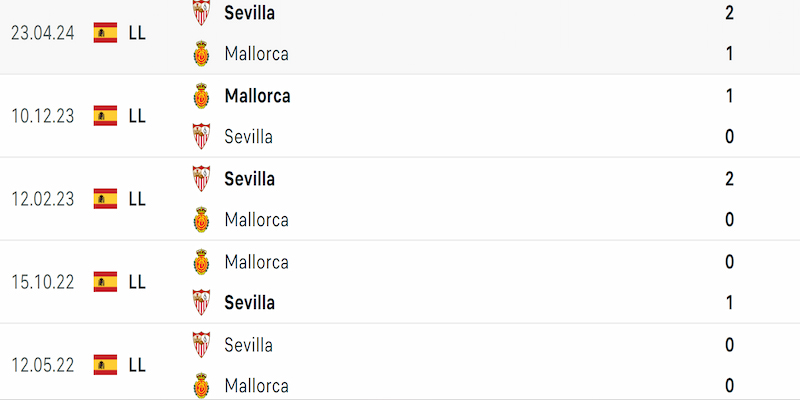
Task: Click Sevilla crest in 23.04.24 match
Action: (201, 12)
